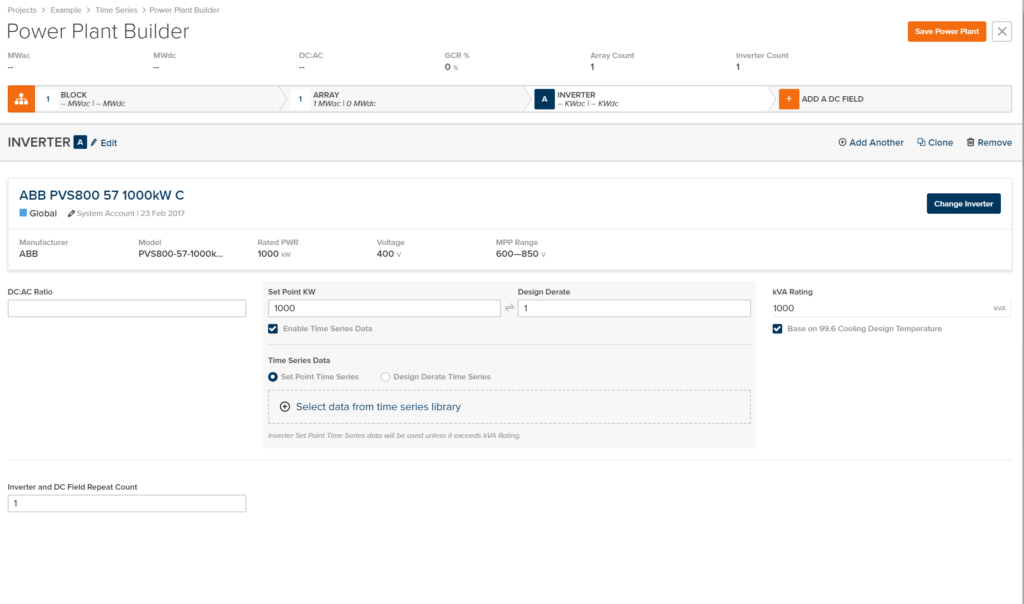
Task: Click the Inverter and DC Field Repeat Count field
Action: [x=127, y=503]
